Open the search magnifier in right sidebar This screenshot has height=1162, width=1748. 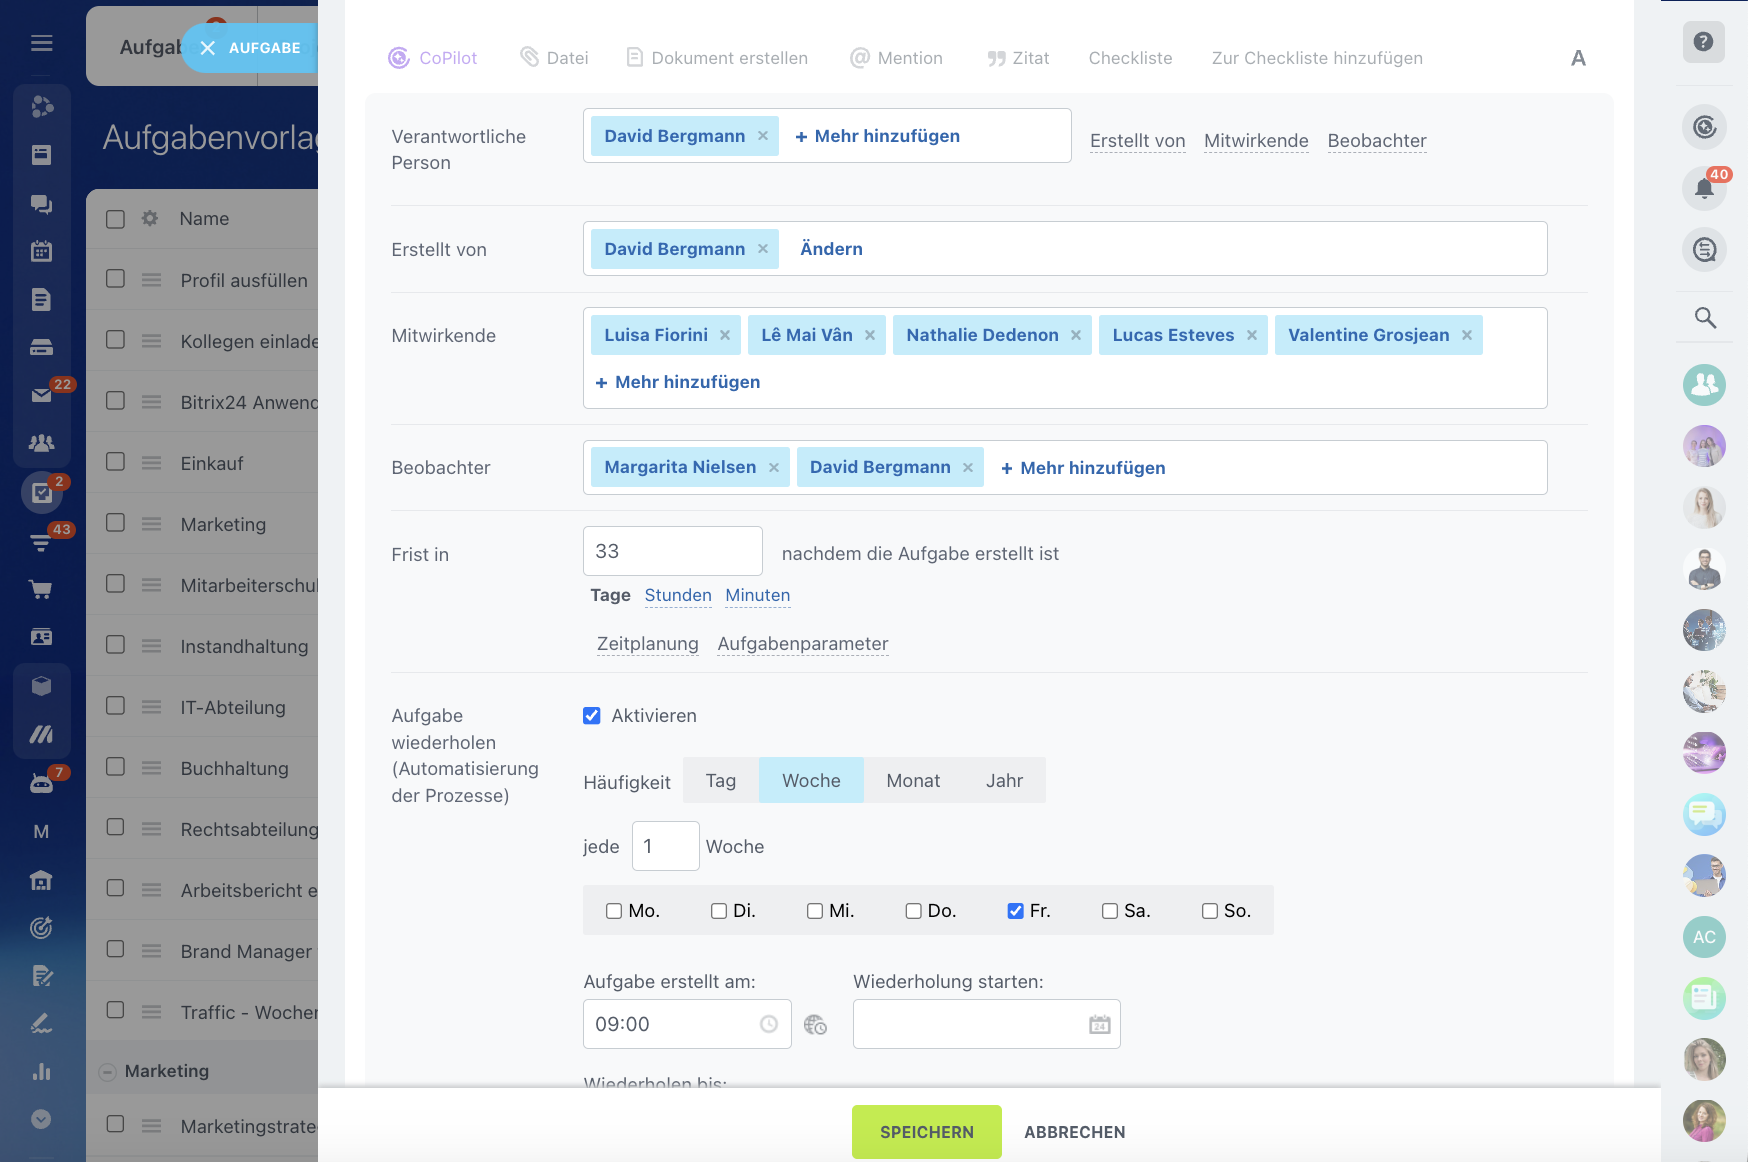(1704, 318)
